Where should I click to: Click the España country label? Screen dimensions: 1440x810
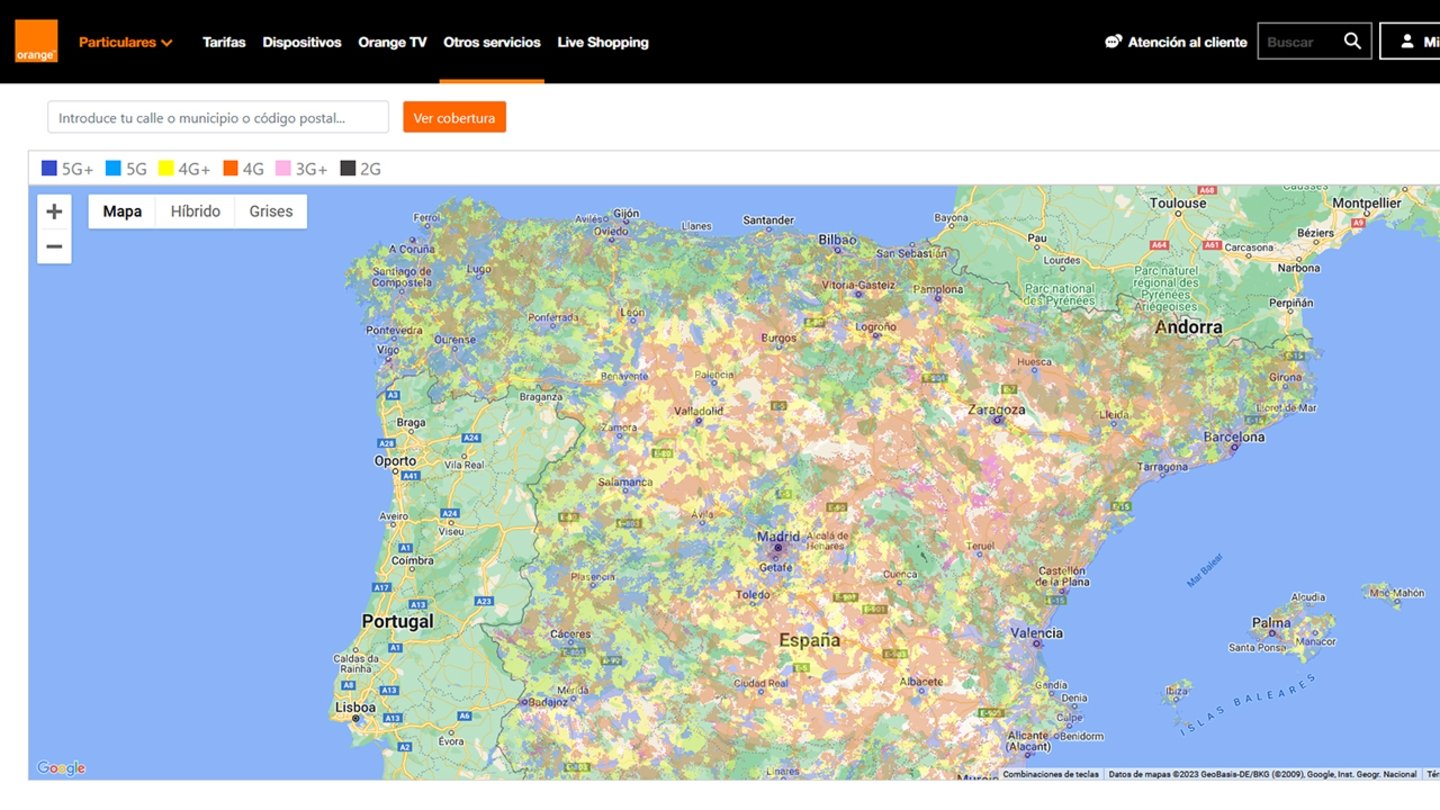[x=809, y=640]
